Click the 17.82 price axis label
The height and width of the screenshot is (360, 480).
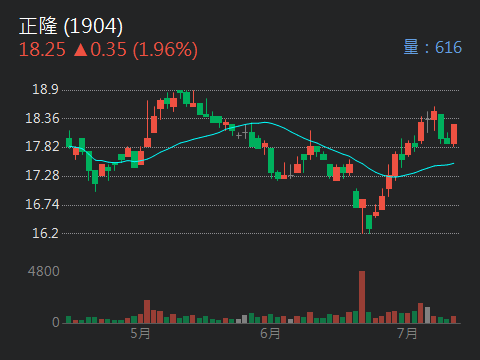[42, 147]
